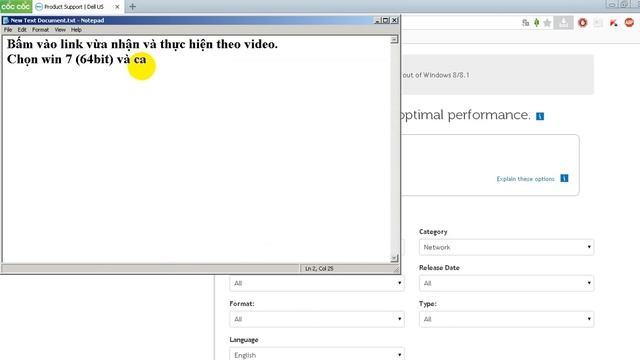Viewport: 640px width, 360px height.
Task: Click the word '(64bit)' in Notepad
Action: click(x=94, y=59)
